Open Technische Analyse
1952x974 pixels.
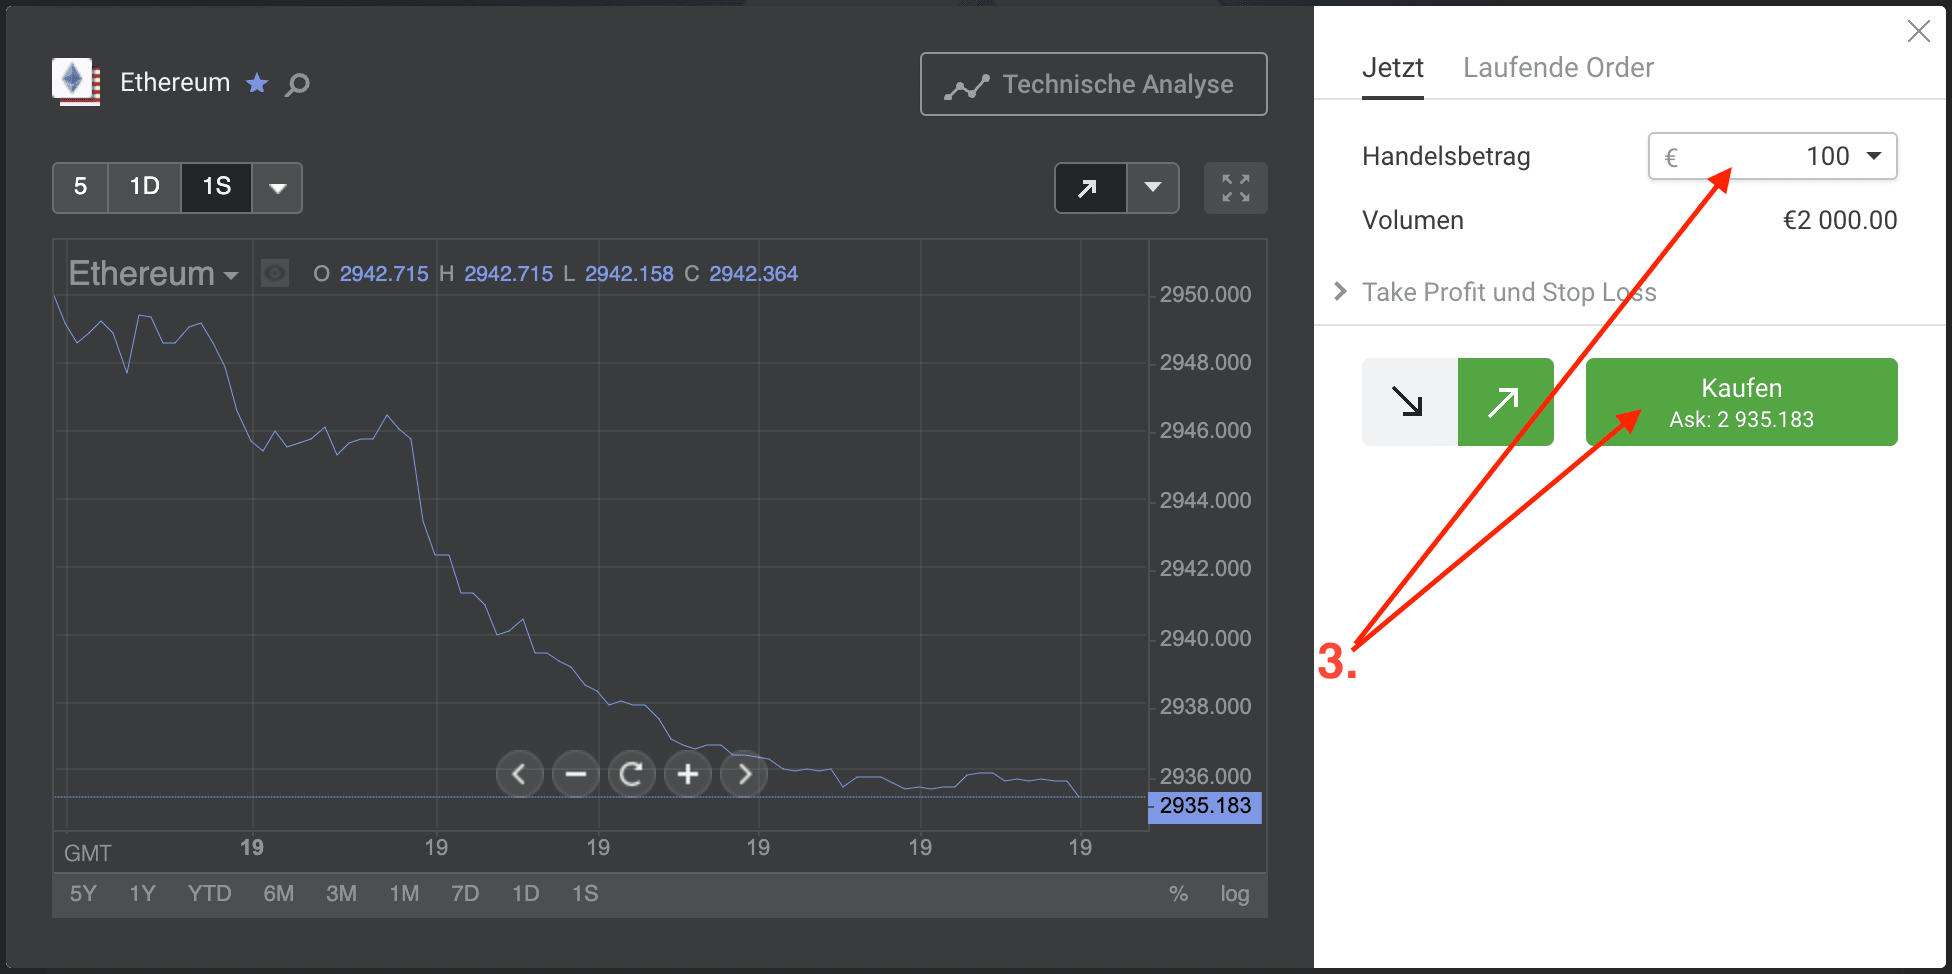1093,84
